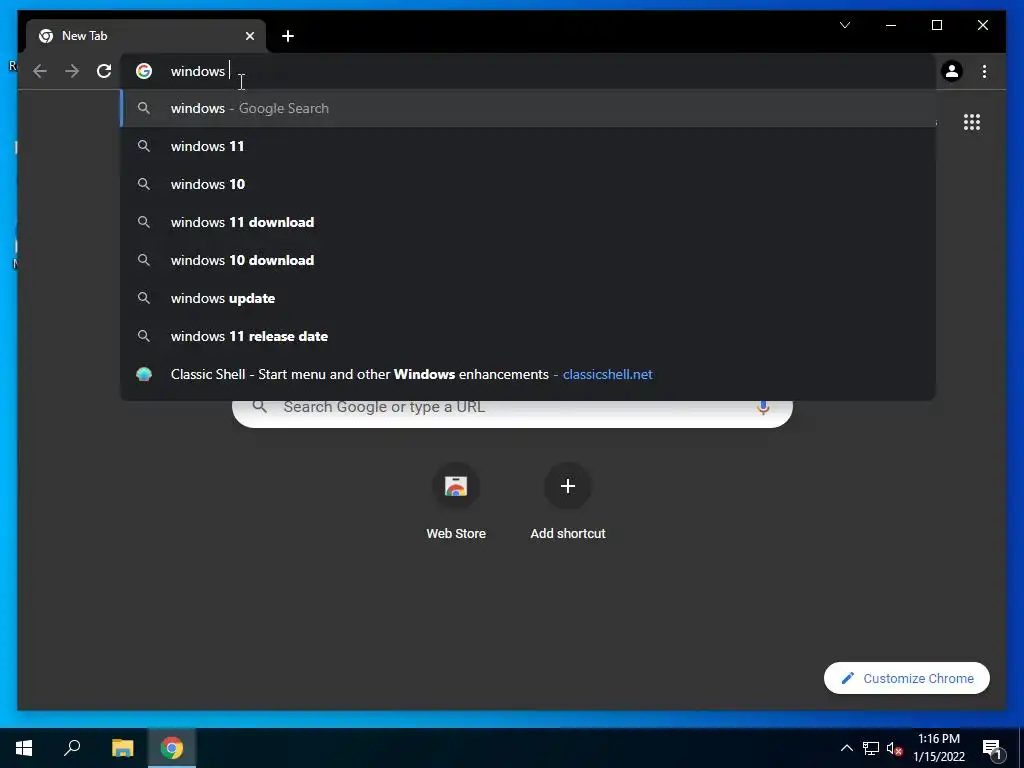Click the browser Forward arrow
1024x768 pixels.
click(x=72, y=71)
